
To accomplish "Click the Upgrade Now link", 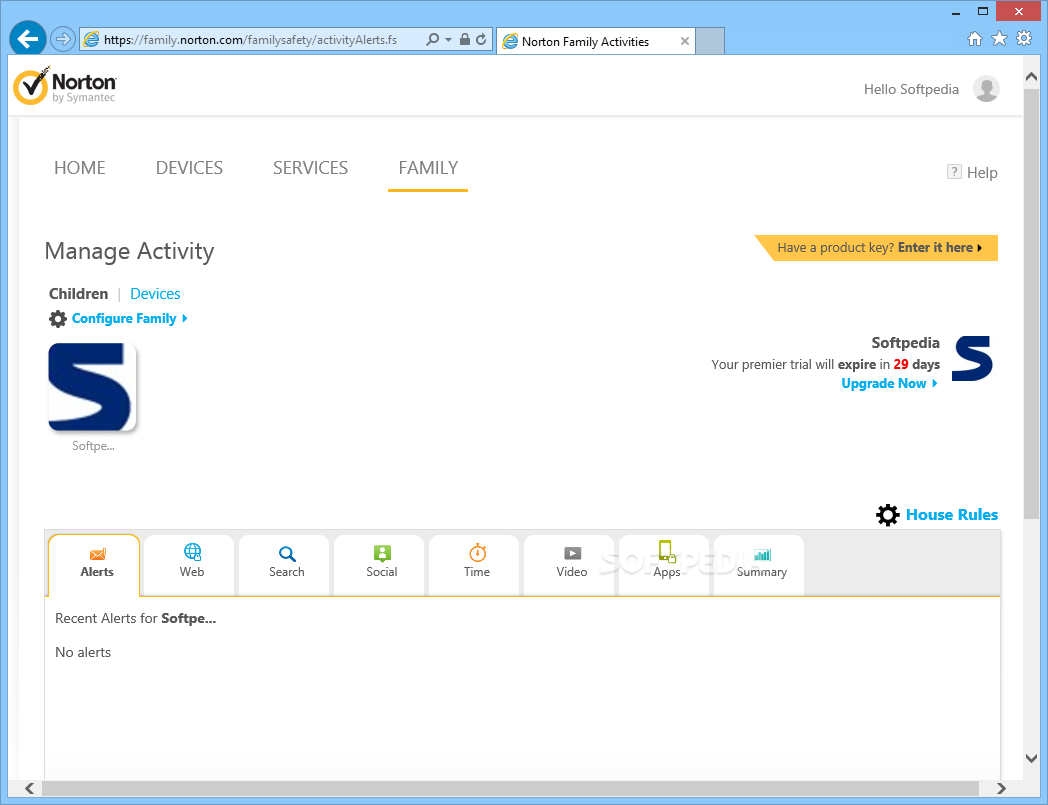I will click(x=889, y=383).
